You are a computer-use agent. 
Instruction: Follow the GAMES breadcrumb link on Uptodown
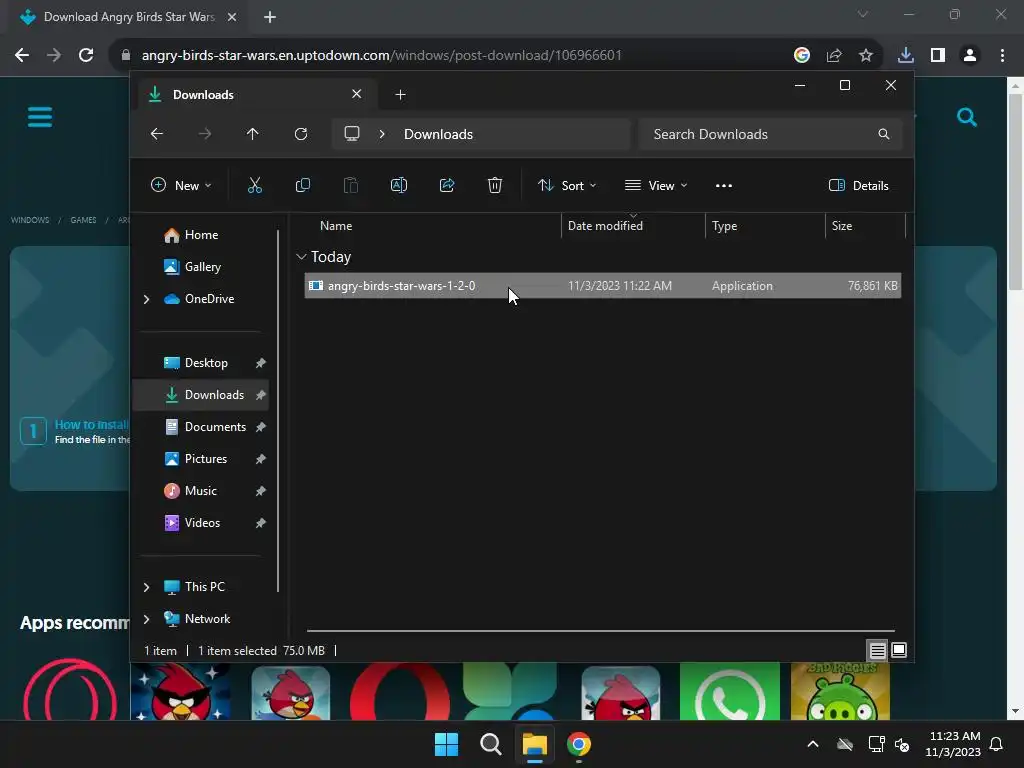[x=84, y=220]
